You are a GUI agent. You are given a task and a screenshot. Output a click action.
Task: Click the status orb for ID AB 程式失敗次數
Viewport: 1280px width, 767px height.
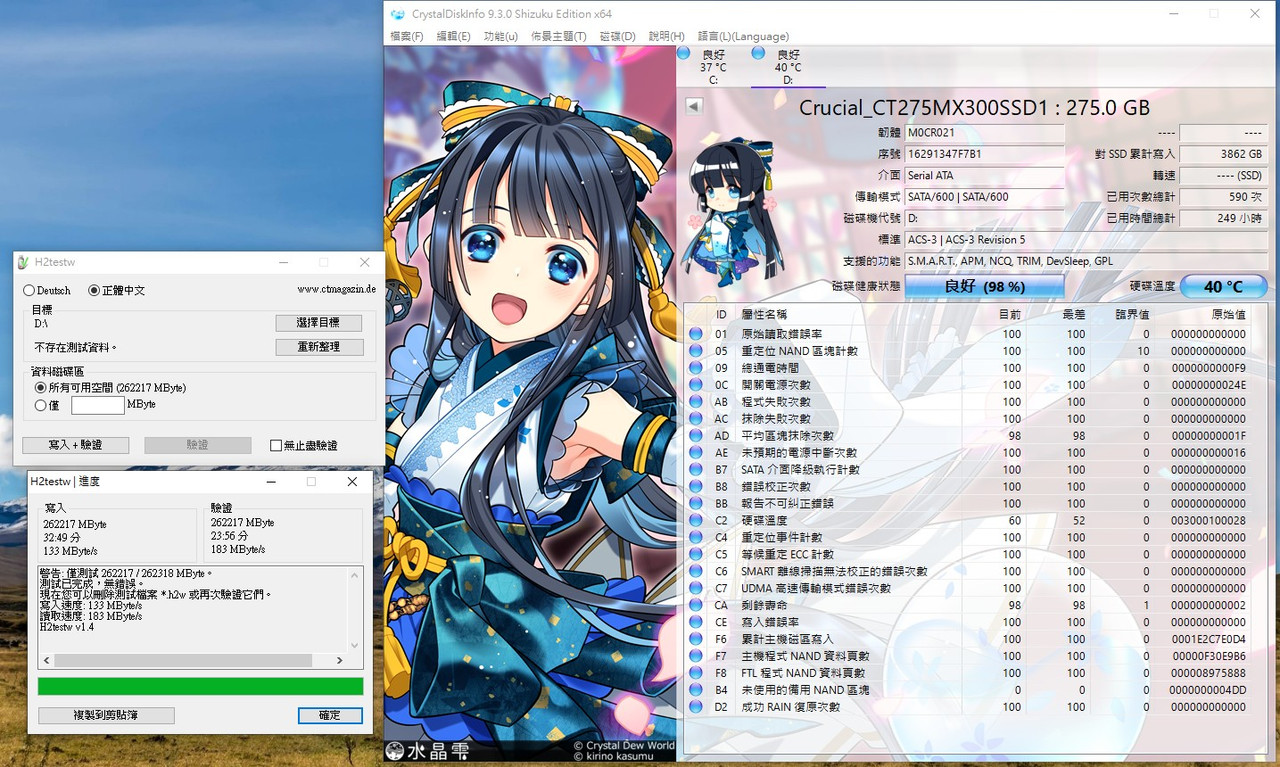pyautogui.click(x=695, y=402)
